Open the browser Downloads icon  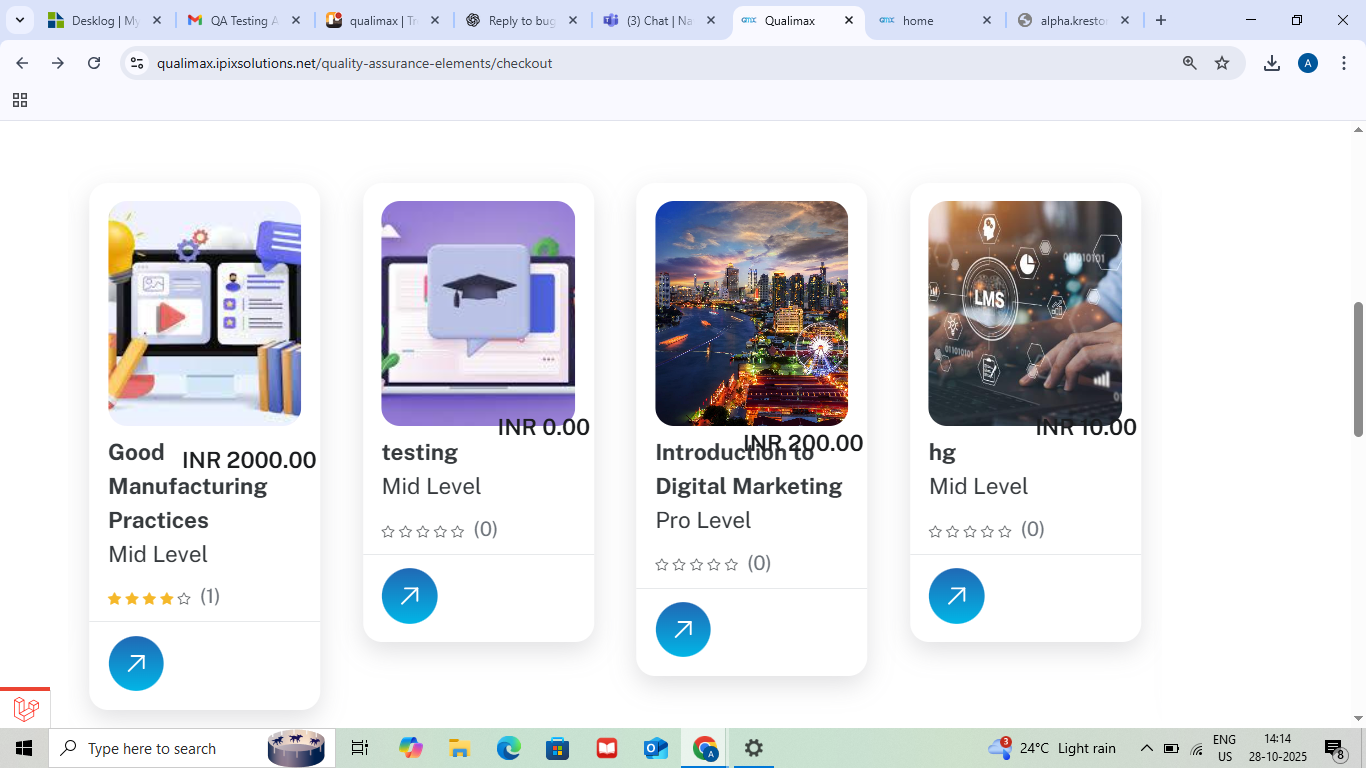(1271, 63)
